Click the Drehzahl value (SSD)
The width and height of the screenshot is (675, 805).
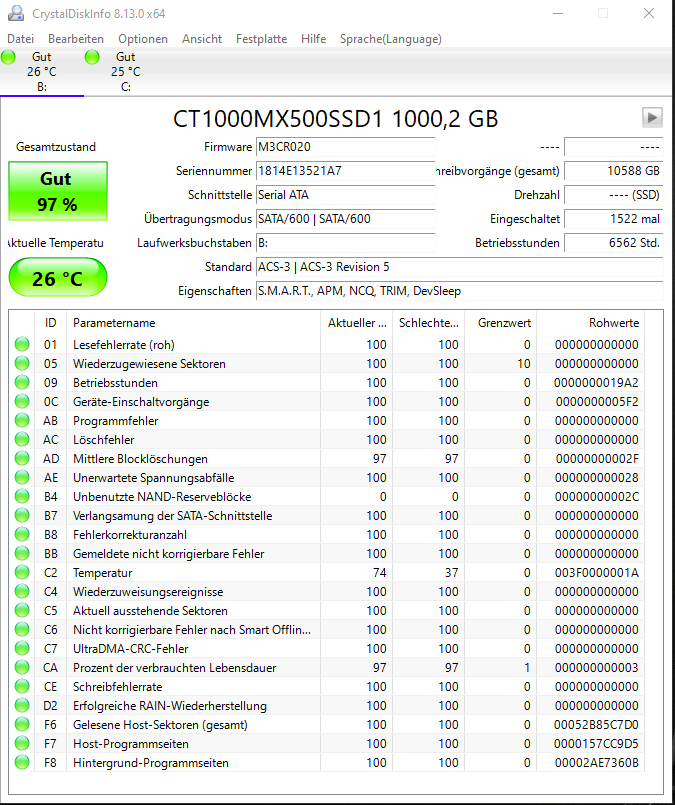[613, 195]
